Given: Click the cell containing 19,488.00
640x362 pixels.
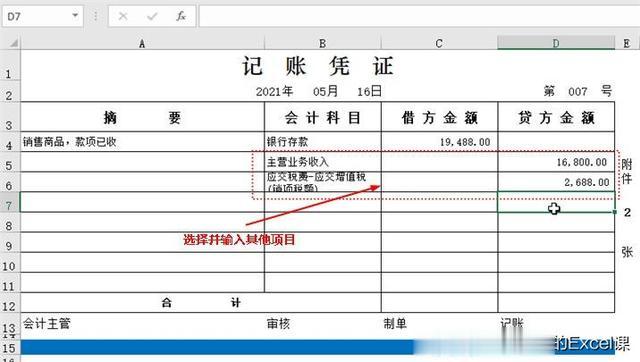Looking at the screenshot, I should tap(440, 142).
